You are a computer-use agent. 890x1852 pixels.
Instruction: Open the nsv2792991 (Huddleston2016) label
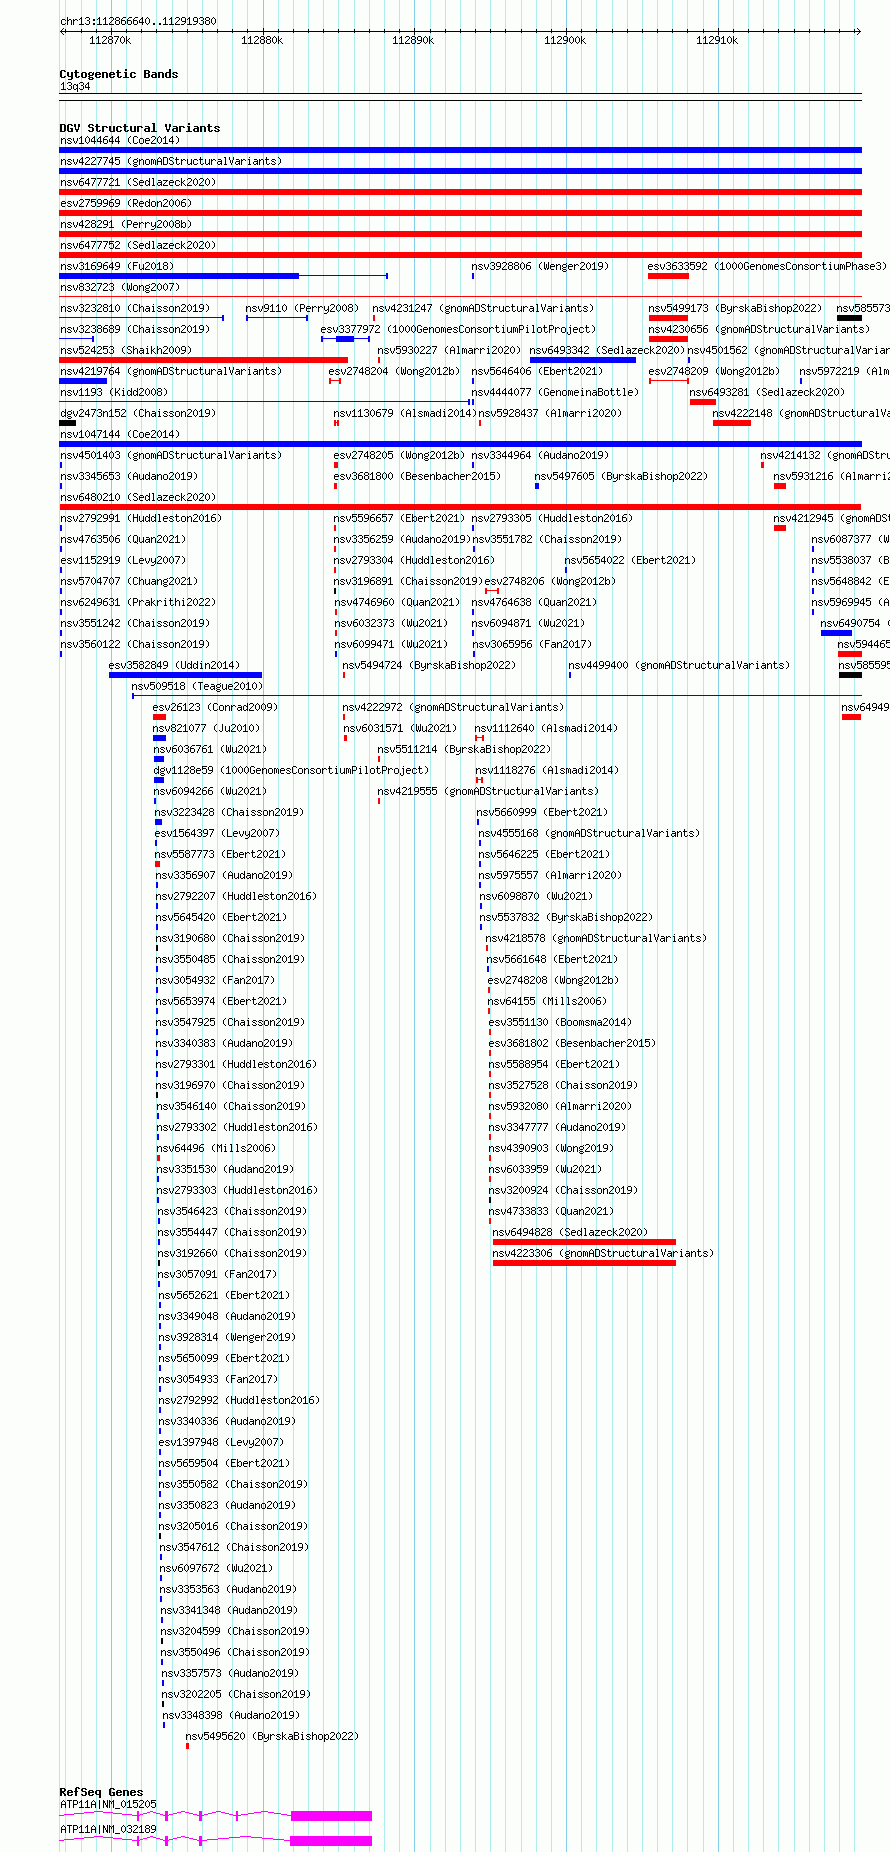(141, 518)
